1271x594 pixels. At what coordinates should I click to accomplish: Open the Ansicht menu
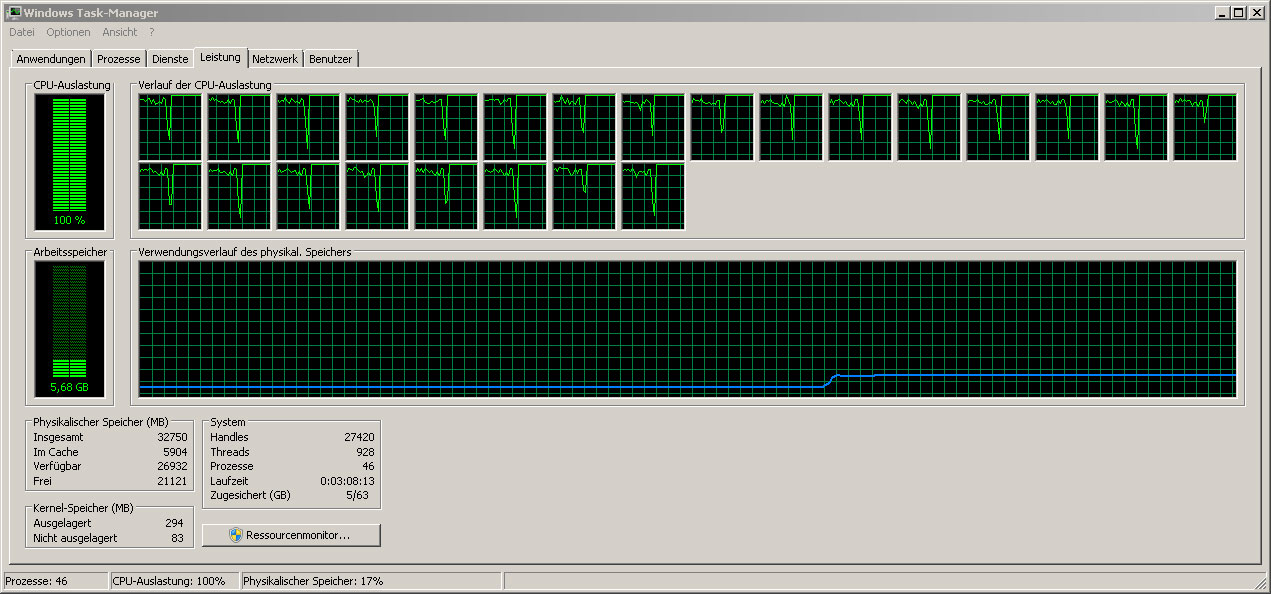coord(120,32)
